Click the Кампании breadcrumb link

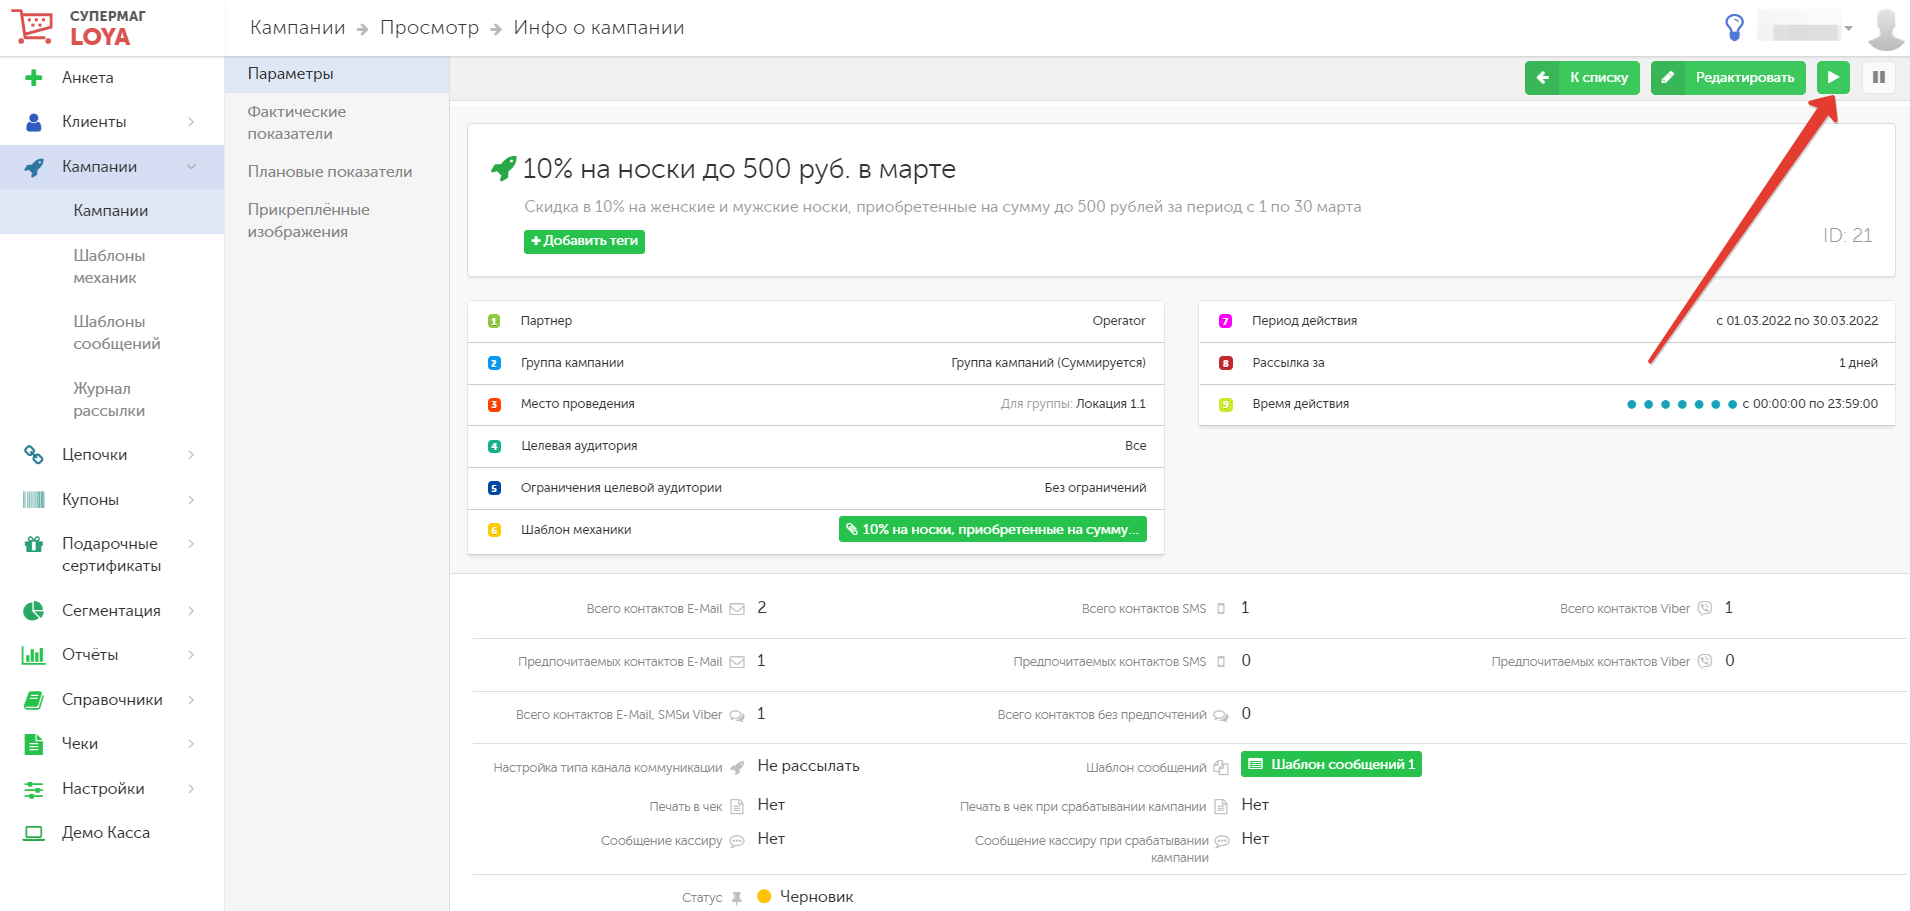(298, 28)
